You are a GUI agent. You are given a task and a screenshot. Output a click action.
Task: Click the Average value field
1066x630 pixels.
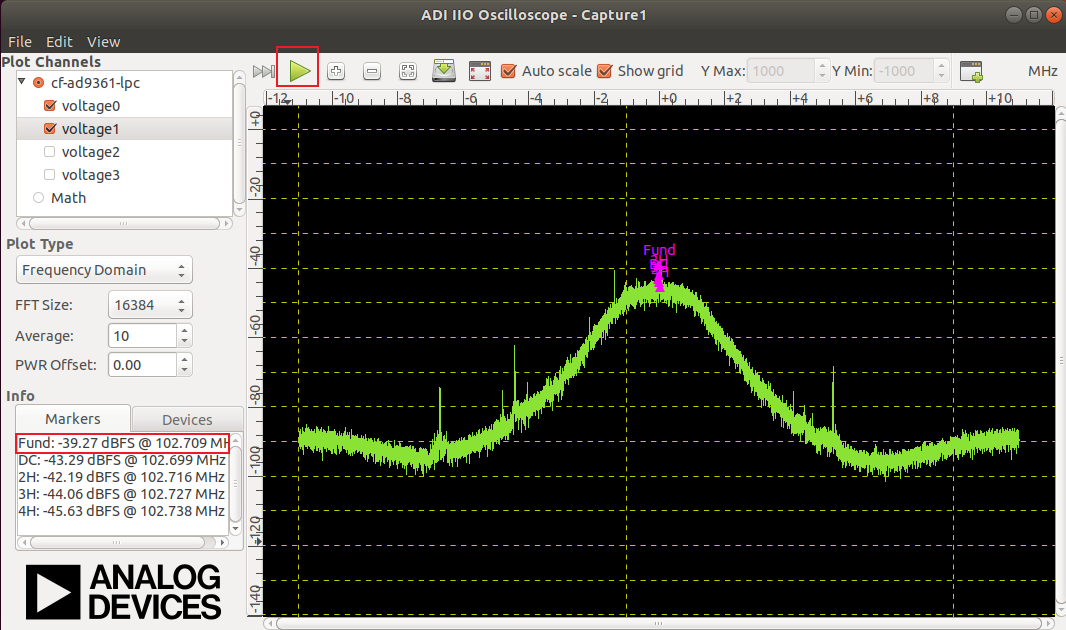(140, 336)
